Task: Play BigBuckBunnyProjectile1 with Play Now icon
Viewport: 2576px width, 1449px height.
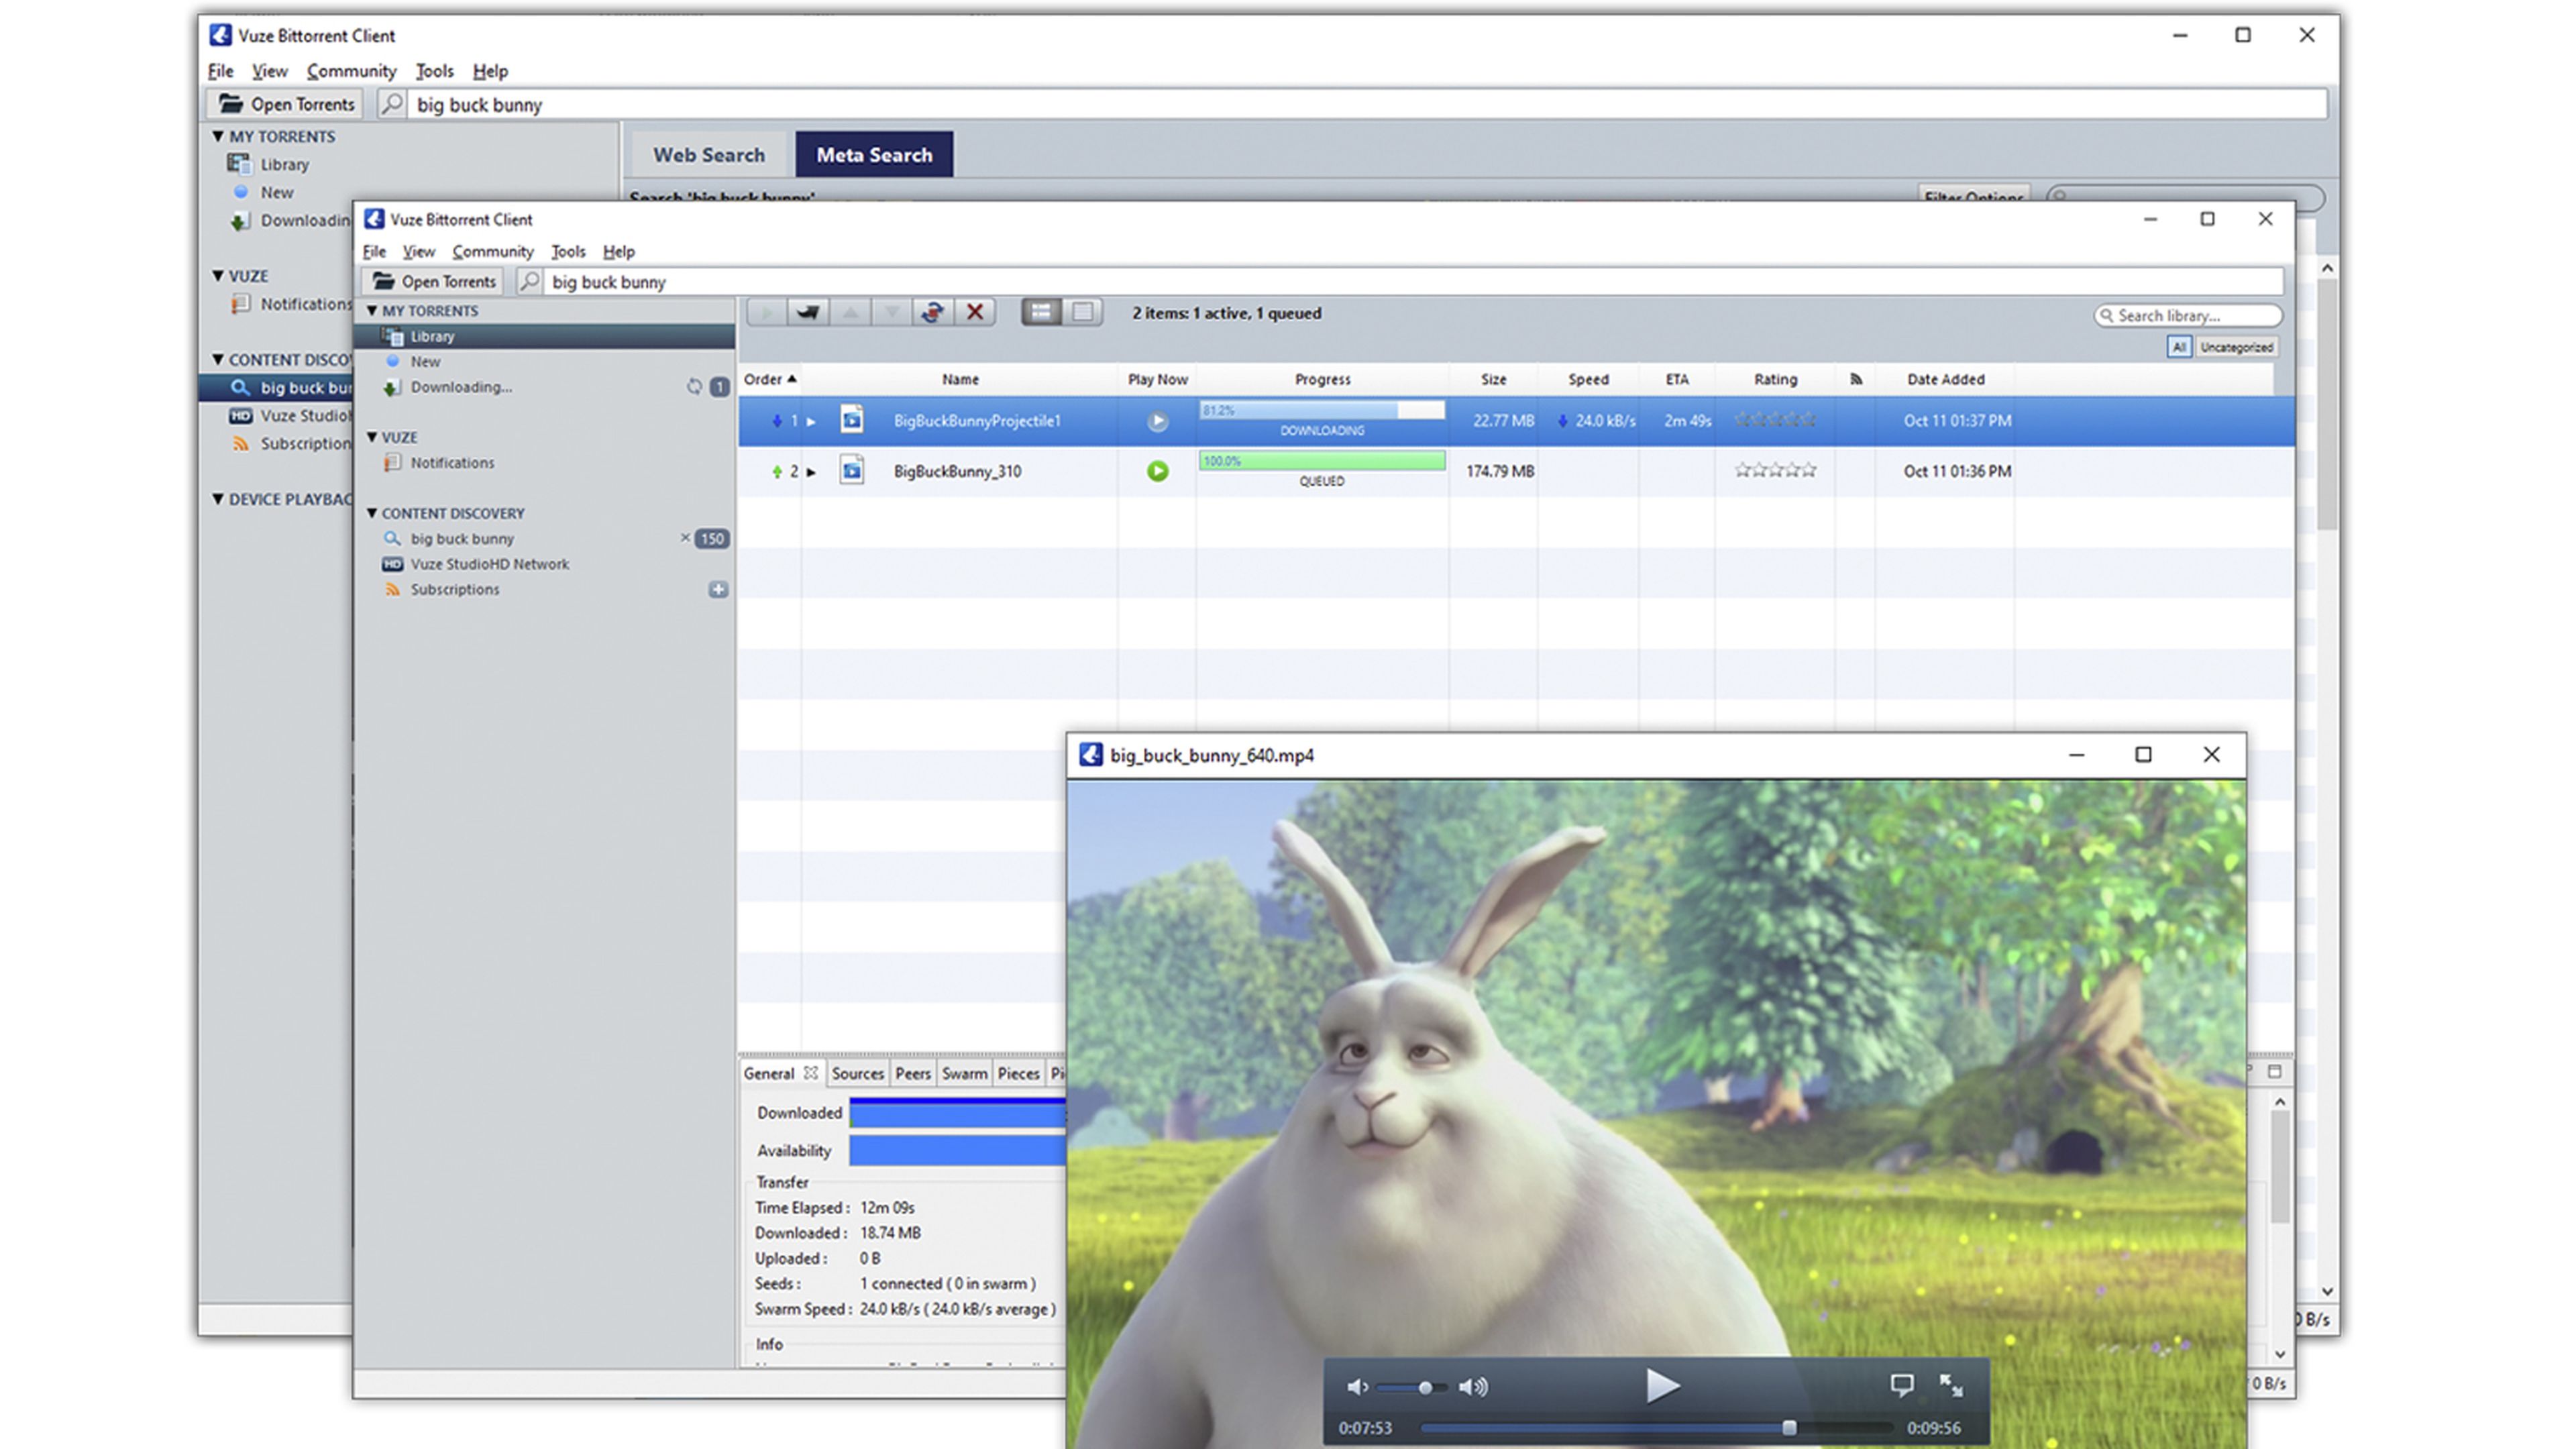Action: [x=1157, y=421]
